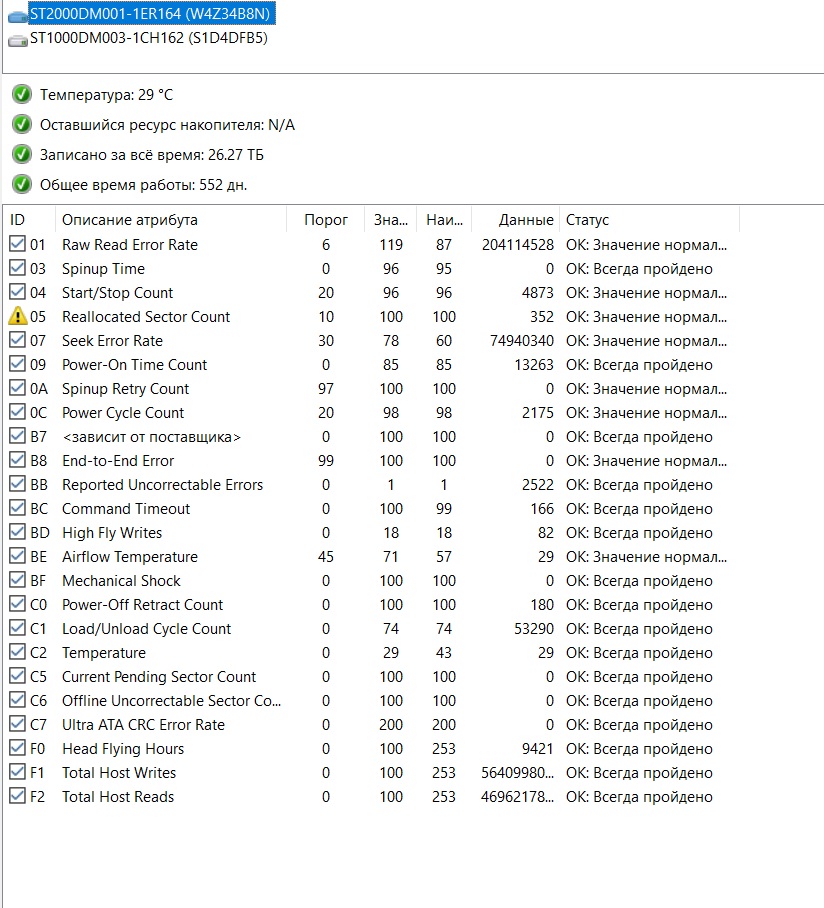Select the ST1000DM003-1CH162 drive entry

tap(148, 39)
